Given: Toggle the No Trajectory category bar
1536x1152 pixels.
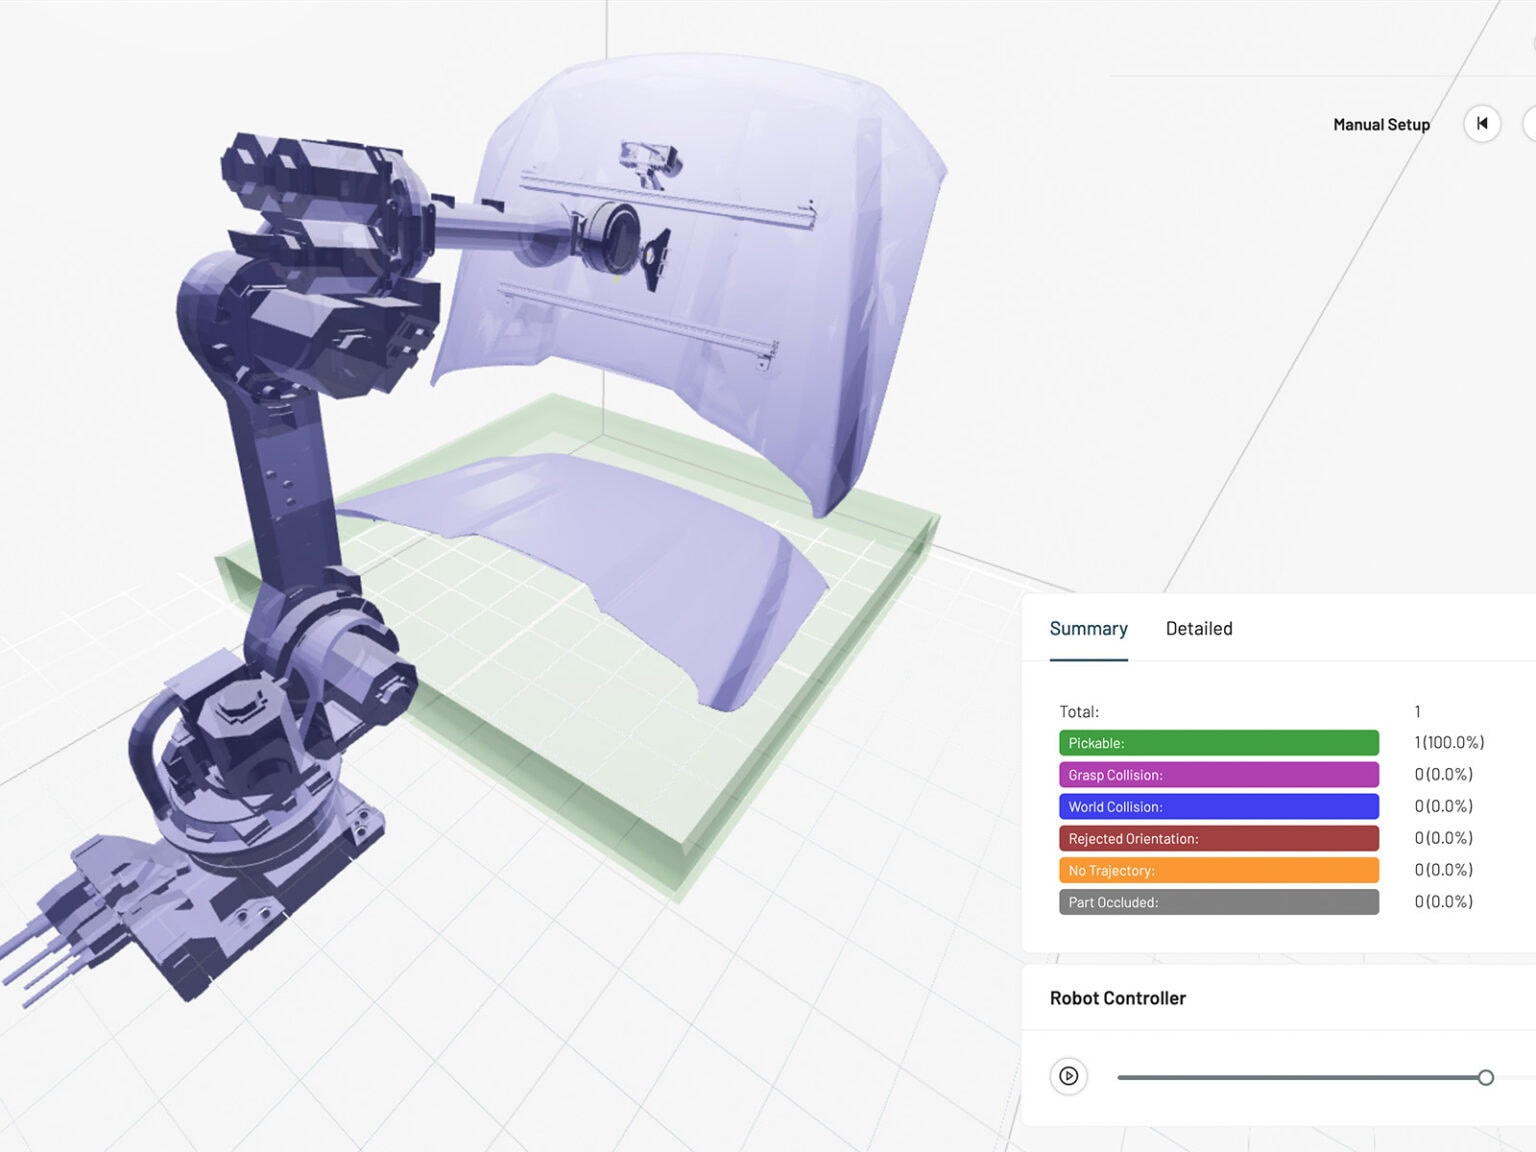Looking at the screenshot, I should tap(1218, 870).
